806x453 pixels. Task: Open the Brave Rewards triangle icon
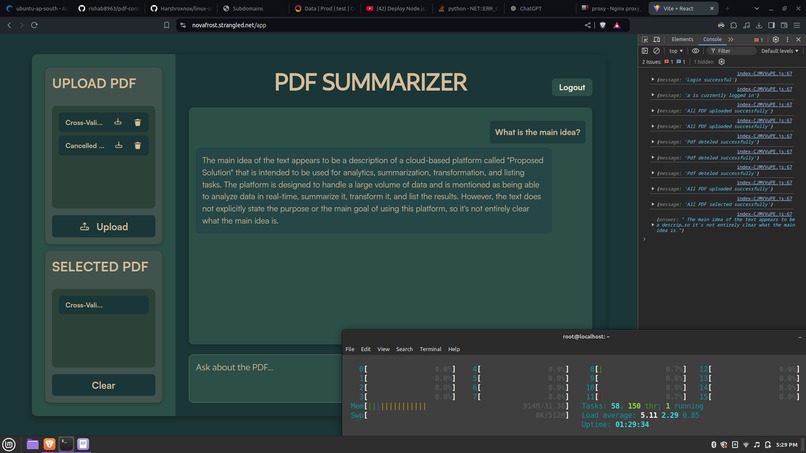coord(617,25)
